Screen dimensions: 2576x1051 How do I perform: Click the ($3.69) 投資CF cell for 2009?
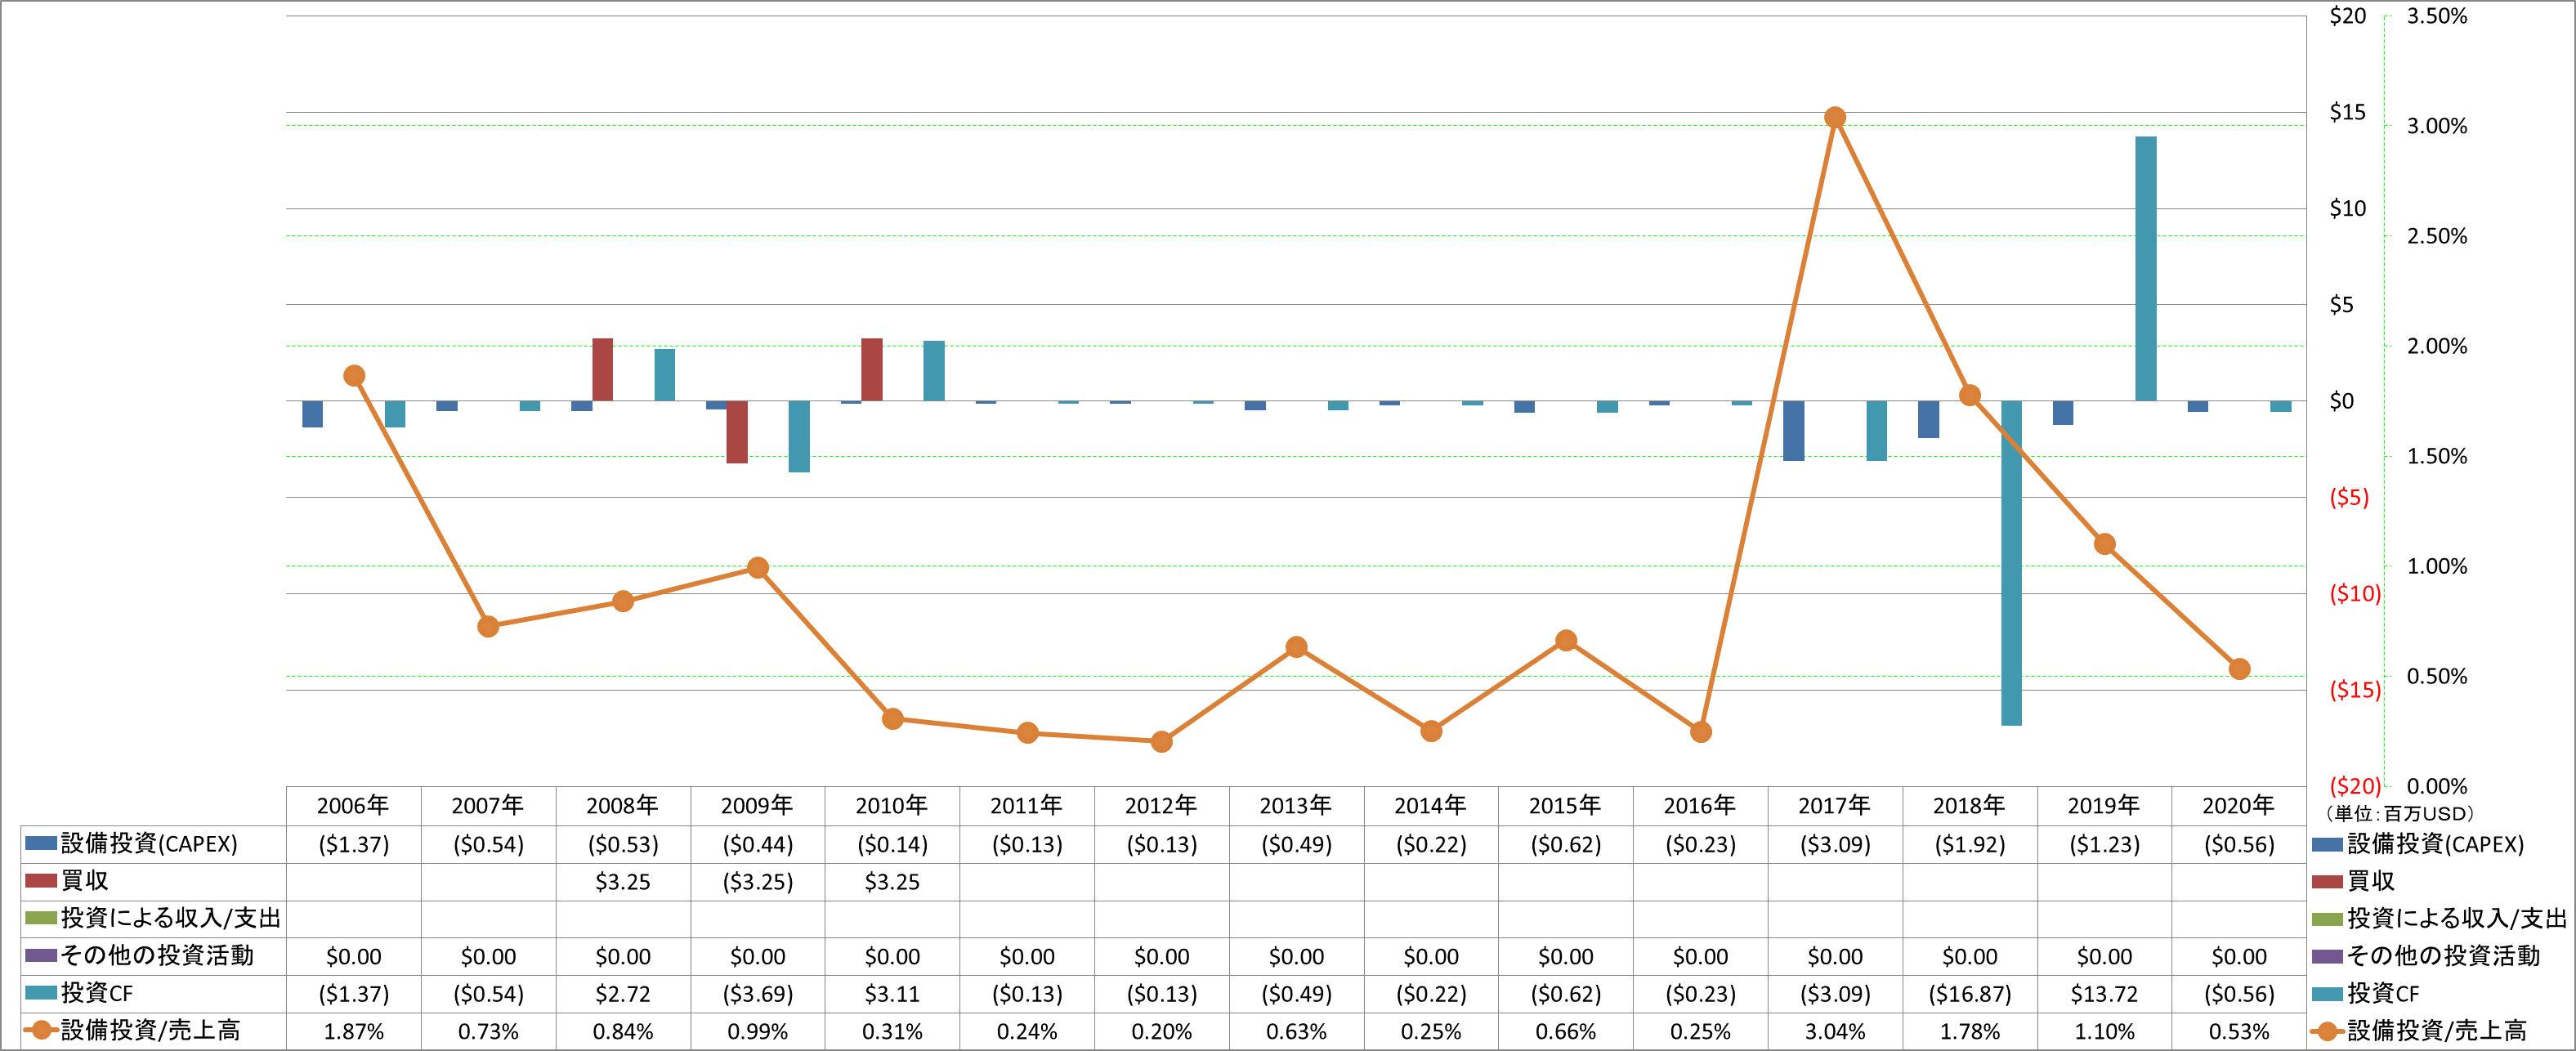point(757,994)
